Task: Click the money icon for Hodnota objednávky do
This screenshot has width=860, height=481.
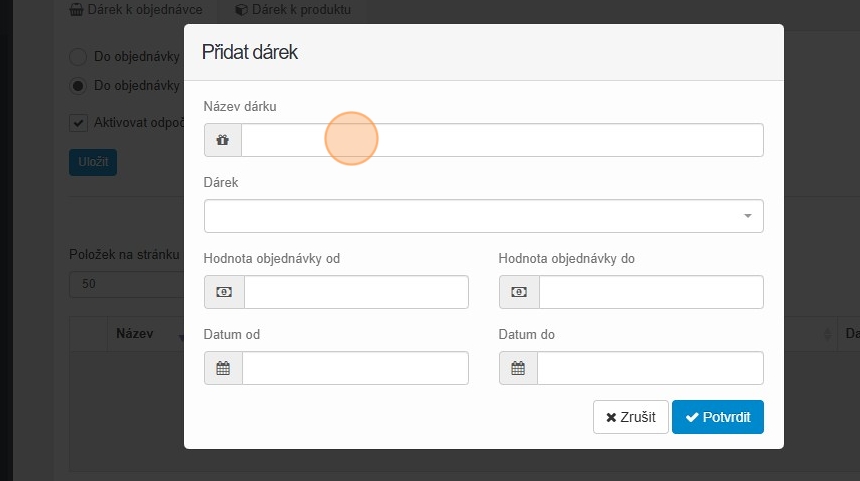Action: click(519, 292)
